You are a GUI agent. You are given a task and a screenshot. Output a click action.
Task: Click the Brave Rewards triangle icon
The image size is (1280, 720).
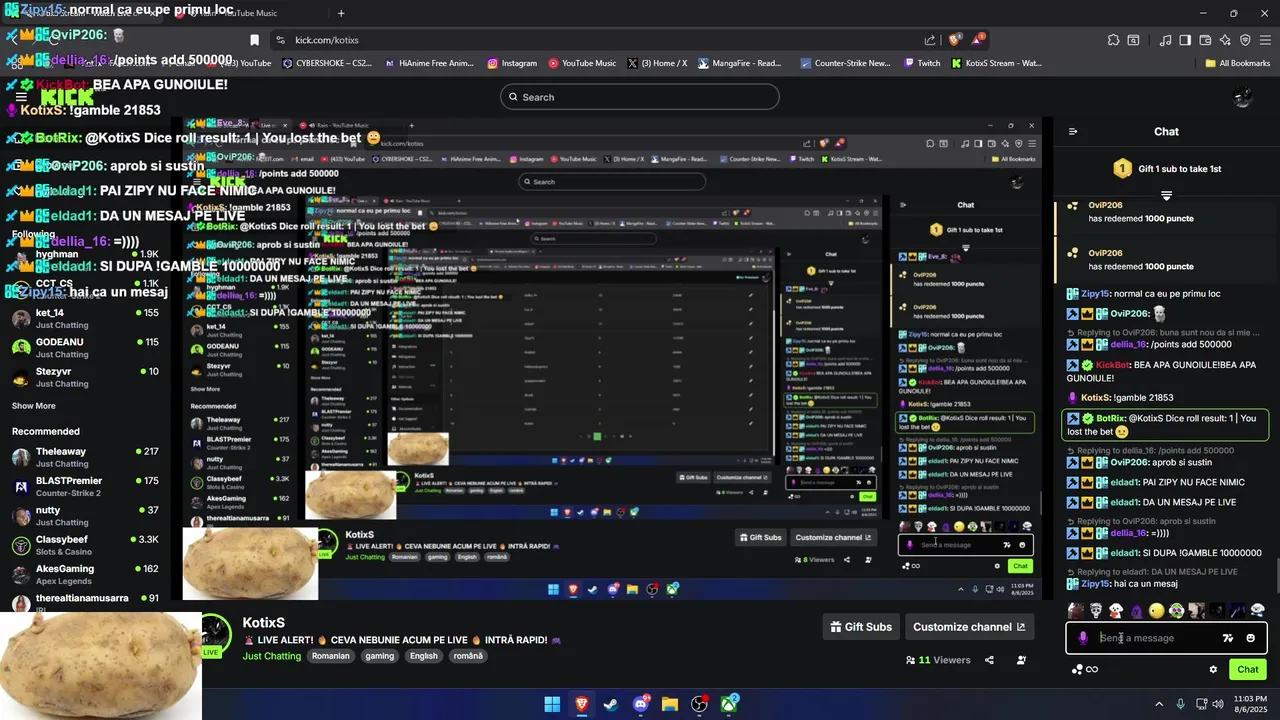(x=979, y=40)
